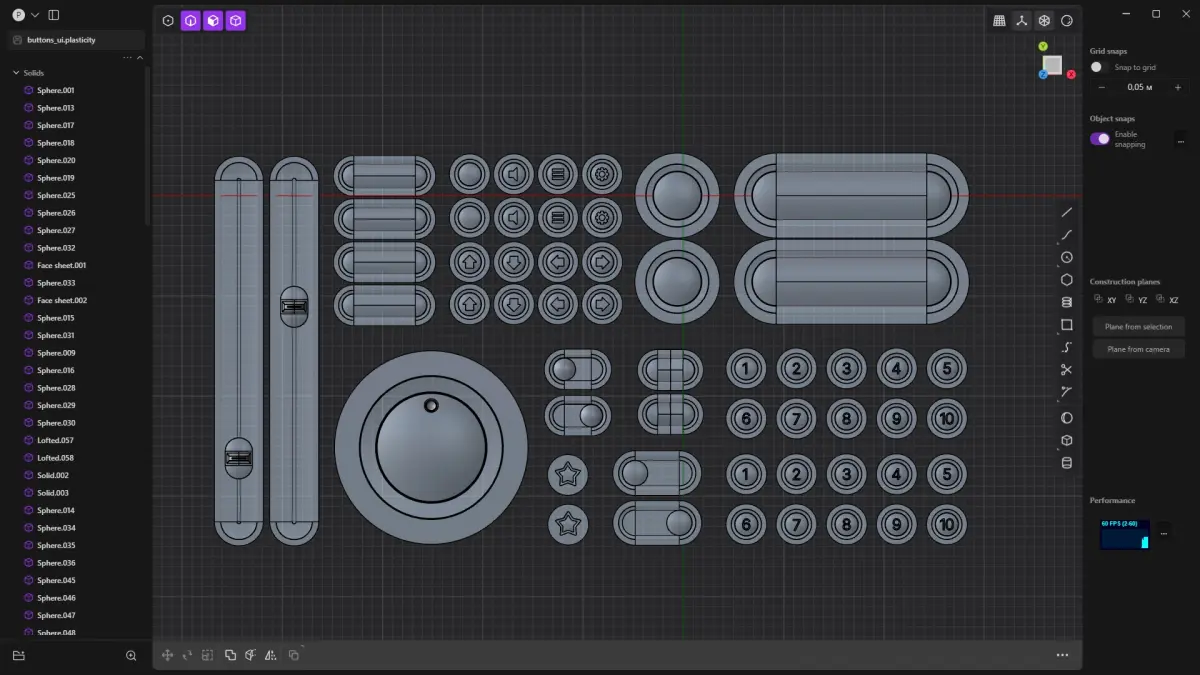
Task: Click the Rotate command icon in bottom bar
Action: point(187,655)
